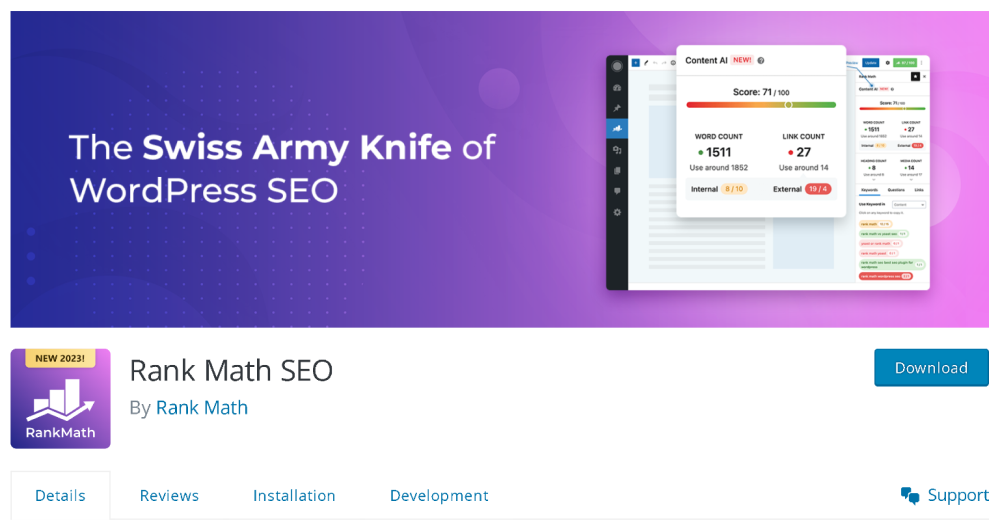Open the Content dropdown in mockup panel
1000x521 pixels.
[x=909, y=205]
